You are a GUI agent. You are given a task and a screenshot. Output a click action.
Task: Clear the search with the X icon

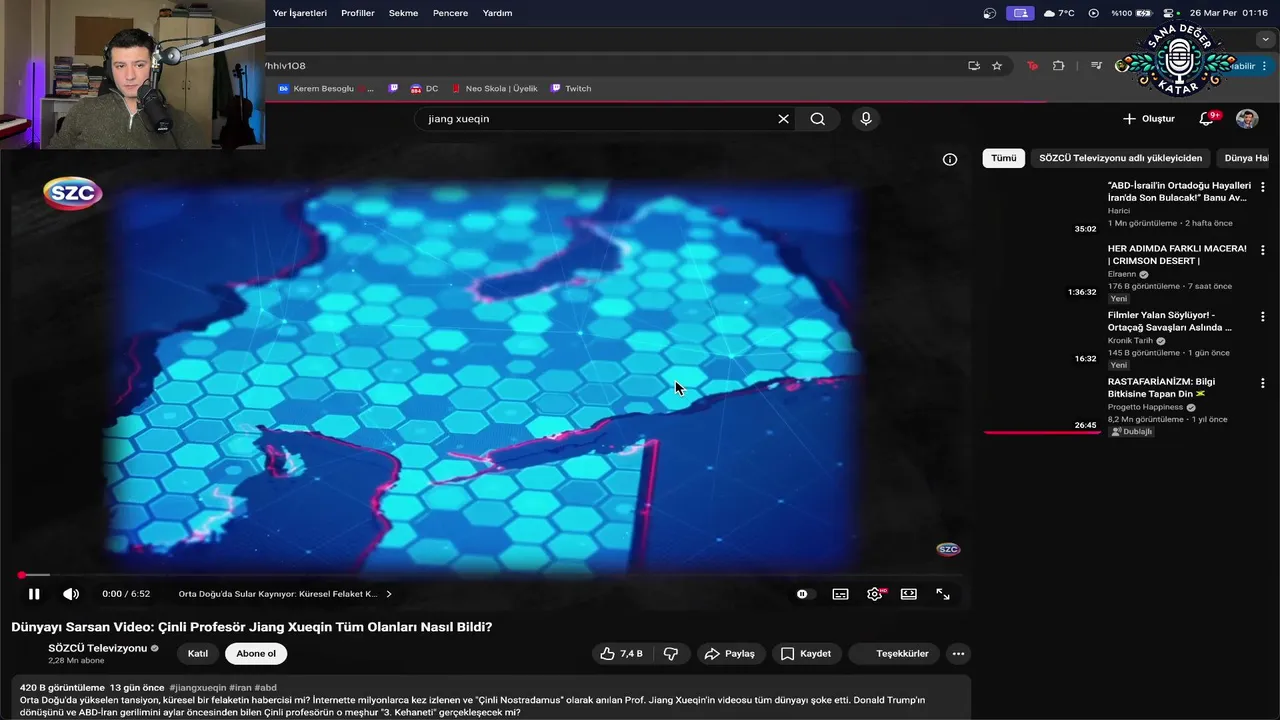coord(784,119)
